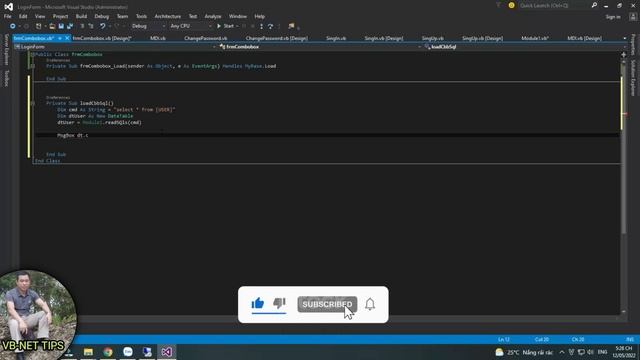Click the Start debugging button
Image resolution: width=640 pixels, height=360 pixels.
226,26
